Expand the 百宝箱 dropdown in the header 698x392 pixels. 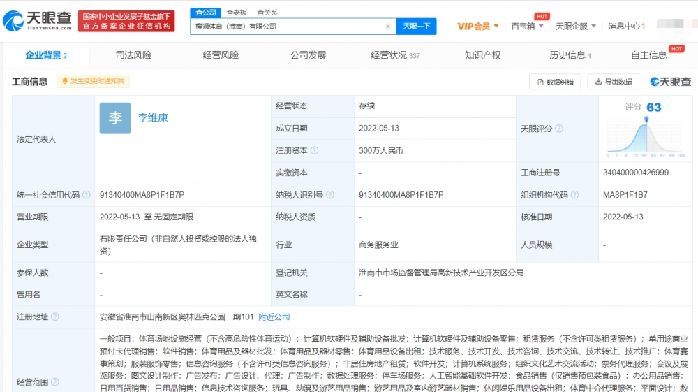point(527,26)
